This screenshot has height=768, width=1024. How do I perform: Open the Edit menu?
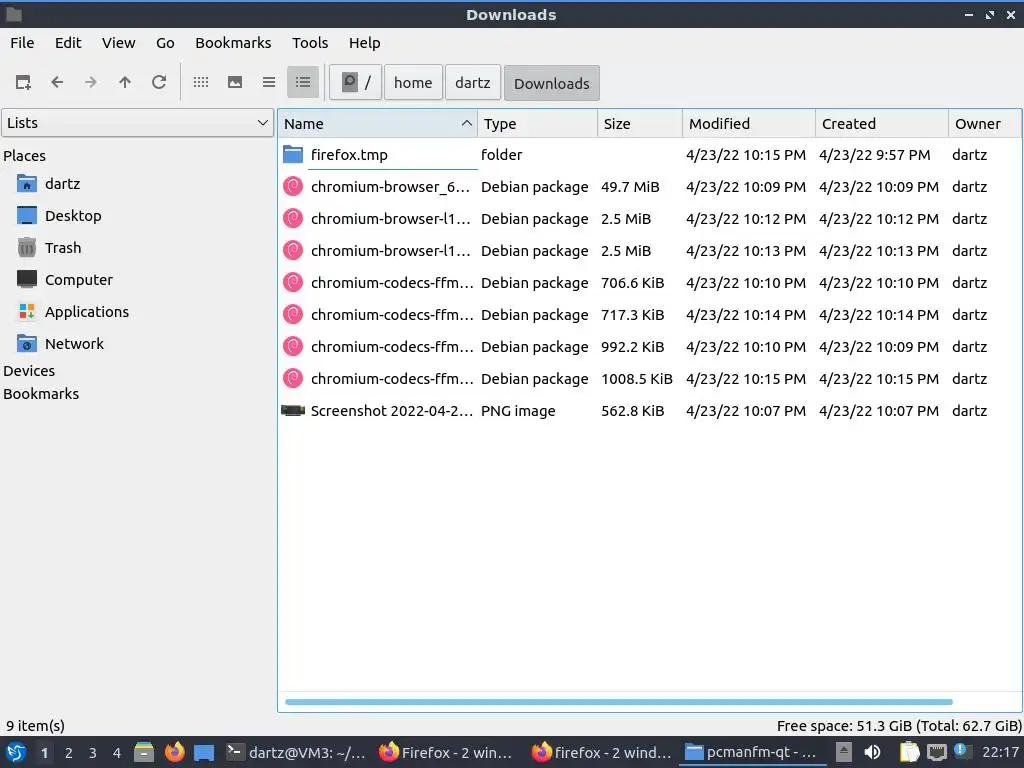(x=68, y=43)
